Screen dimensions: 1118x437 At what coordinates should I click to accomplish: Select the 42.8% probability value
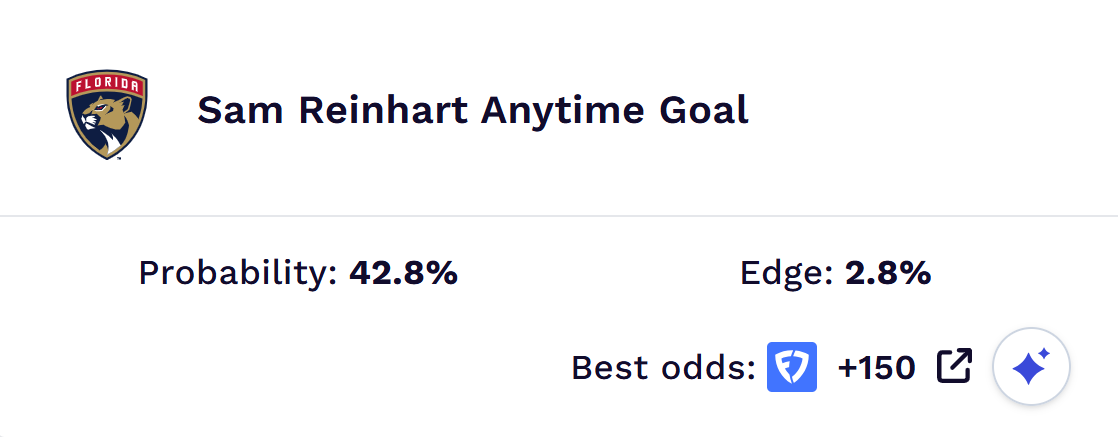tap(403, 273)
